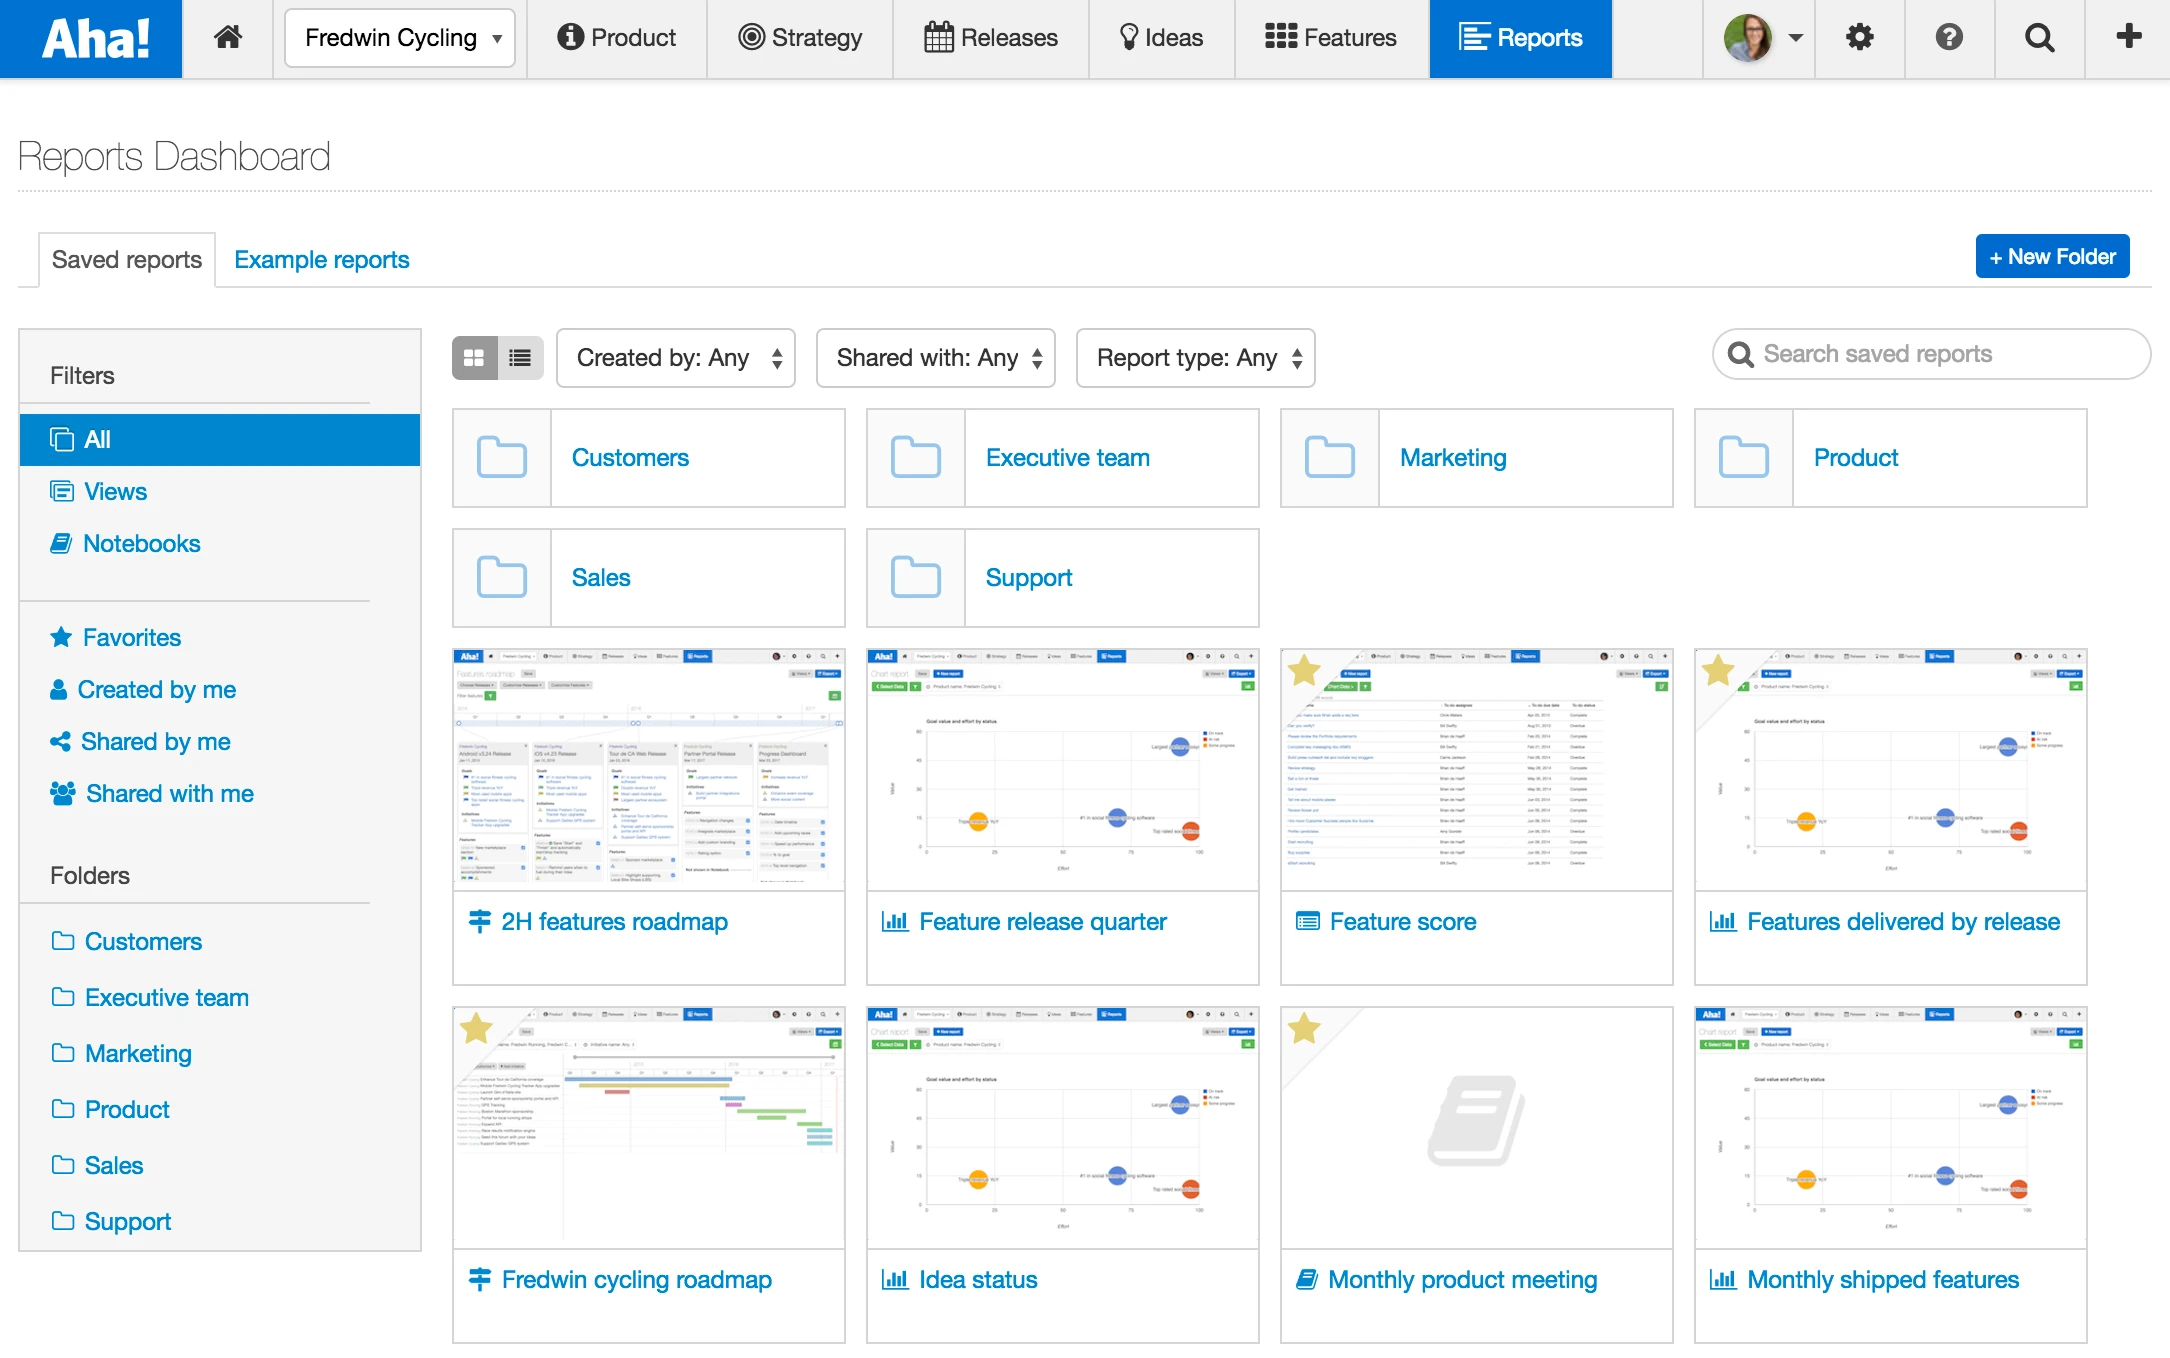
Task: Expand the Report type: Any filter
Action: point(1196,358)
